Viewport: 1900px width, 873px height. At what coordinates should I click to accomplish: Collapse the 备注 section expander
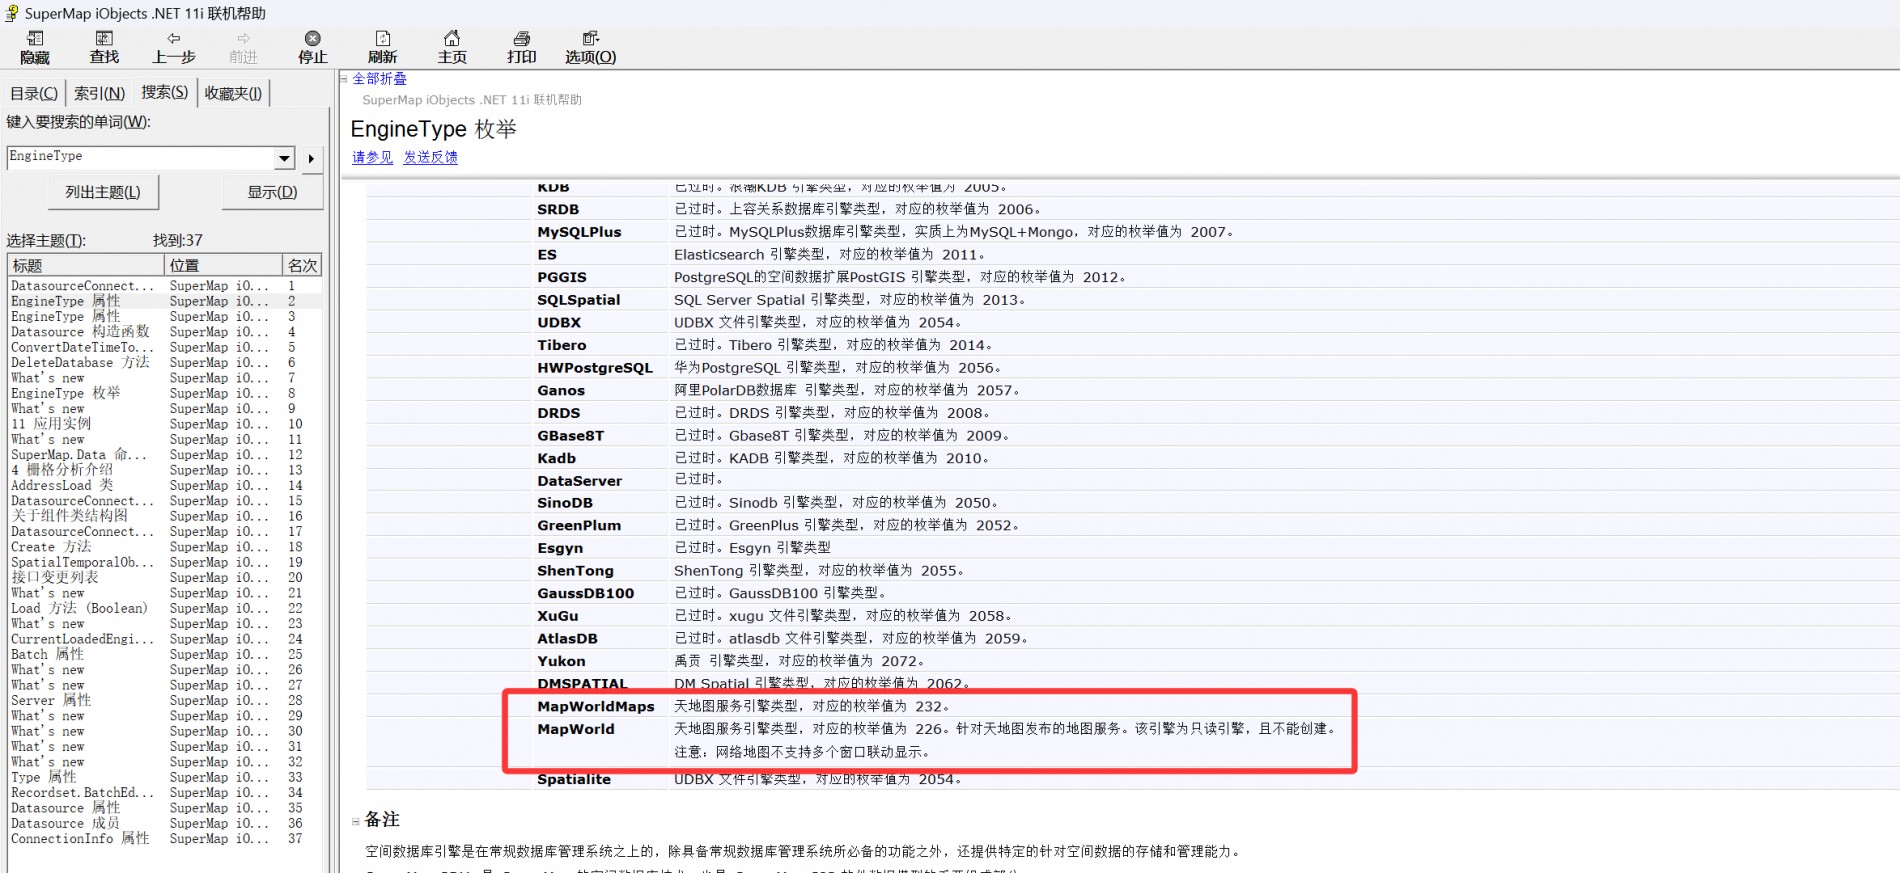[x=355, y=821]
